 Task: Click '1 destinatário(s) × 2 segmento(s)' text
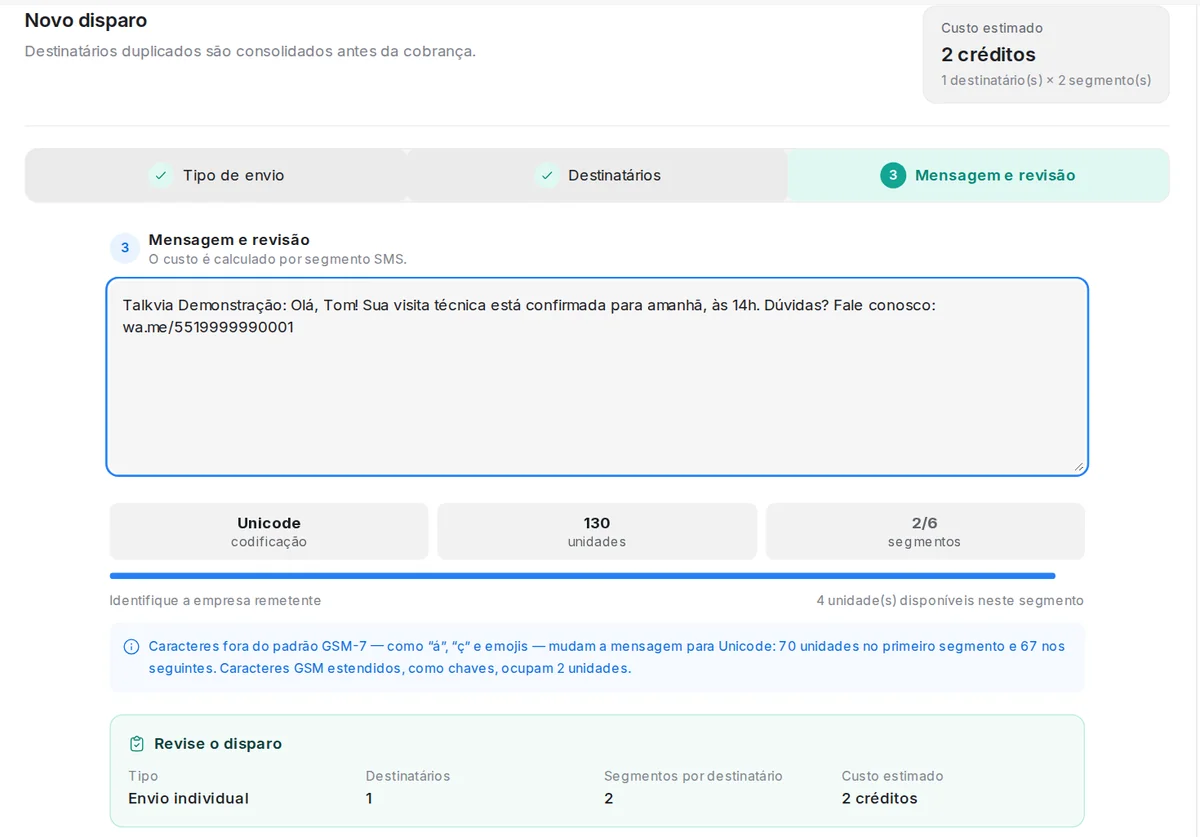click(1046, 80)
